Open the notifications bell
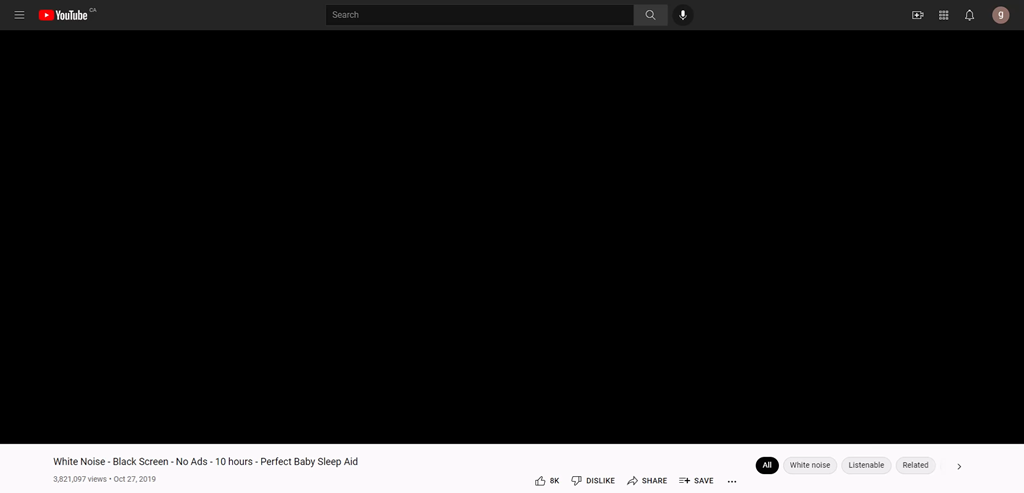The height and width of the screenshot is (493, 1024). click(969, 15)
